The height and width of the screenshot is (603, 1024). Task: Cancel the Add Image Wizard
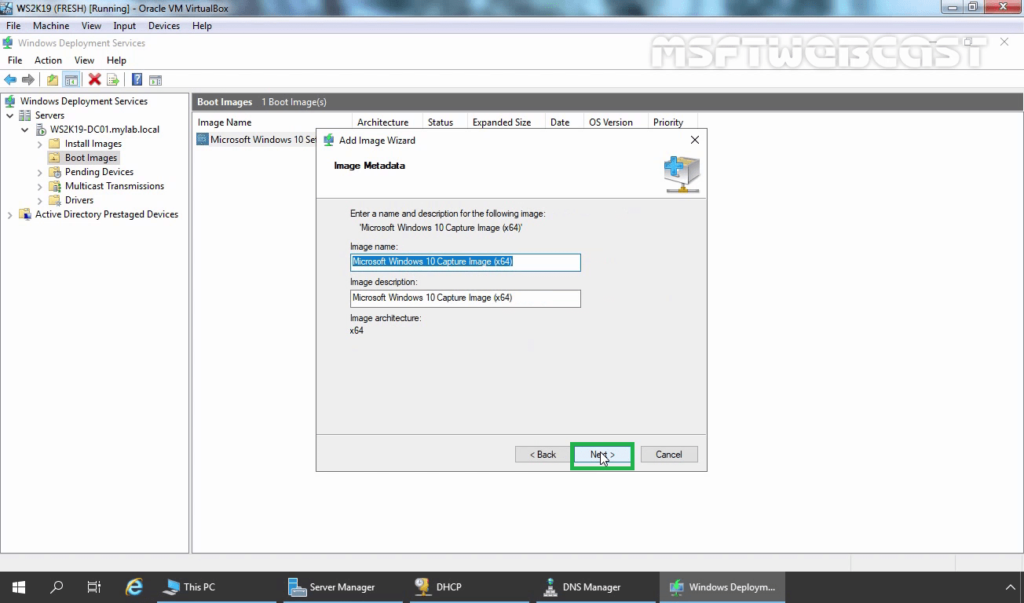tap(669, 455)
